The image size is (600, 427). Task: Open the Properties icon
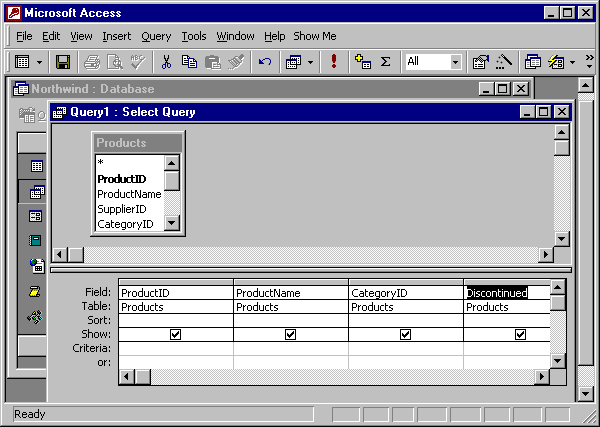480,62
